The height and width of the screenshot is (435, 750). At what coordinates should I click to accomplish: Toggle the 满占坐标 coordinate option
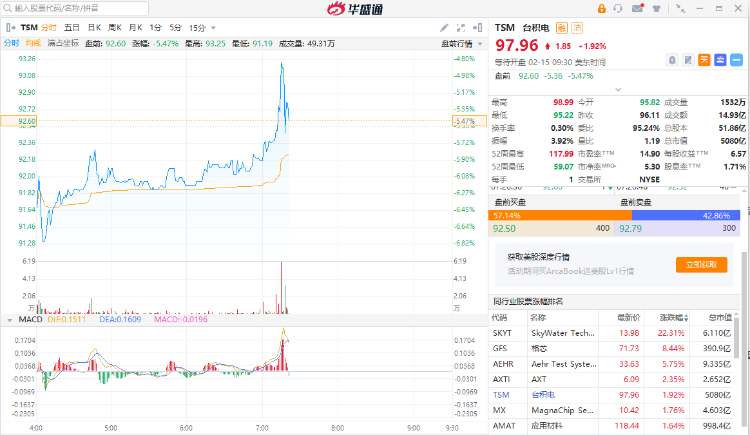pyautogui.click(x=63, y=44)
